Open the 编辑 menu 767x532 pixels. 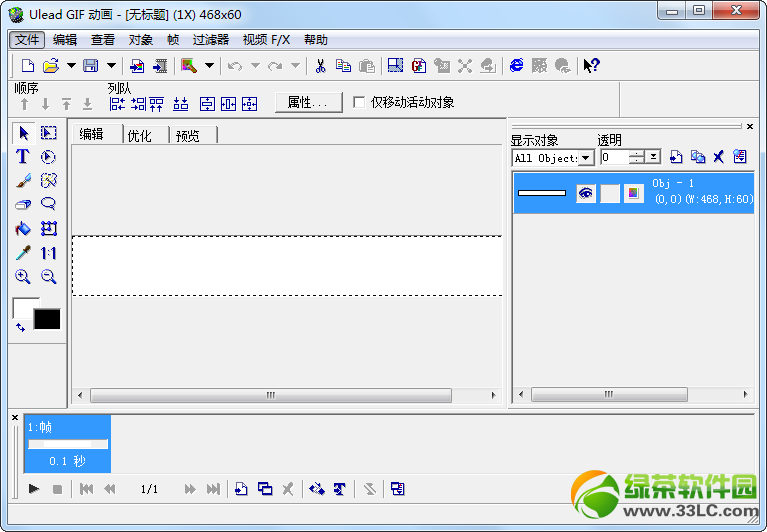coord(65,40)
